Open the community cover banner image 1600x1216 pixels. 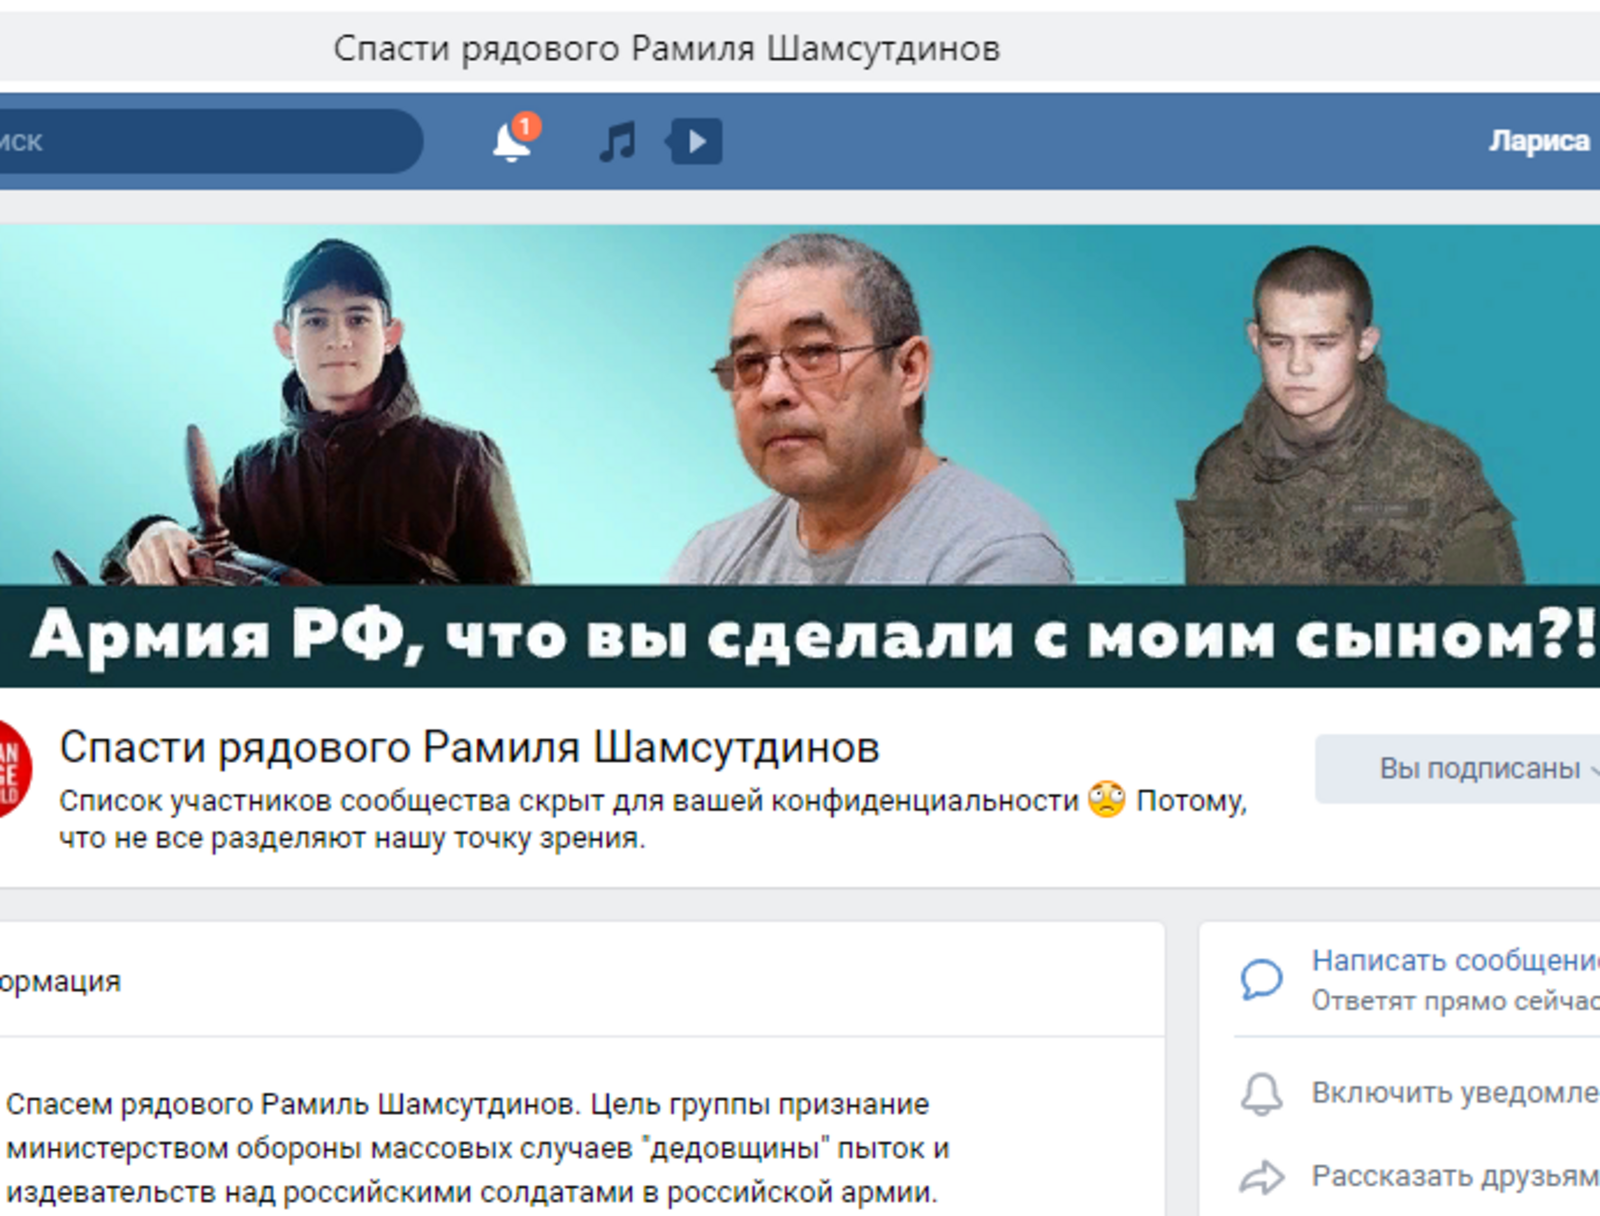pos(800,455)
